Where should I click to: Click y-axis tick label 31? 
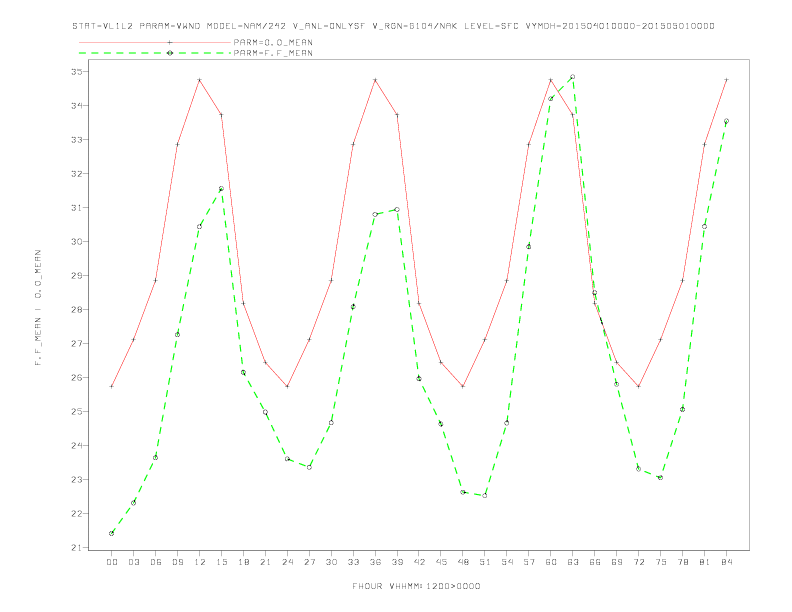(77, 208)
